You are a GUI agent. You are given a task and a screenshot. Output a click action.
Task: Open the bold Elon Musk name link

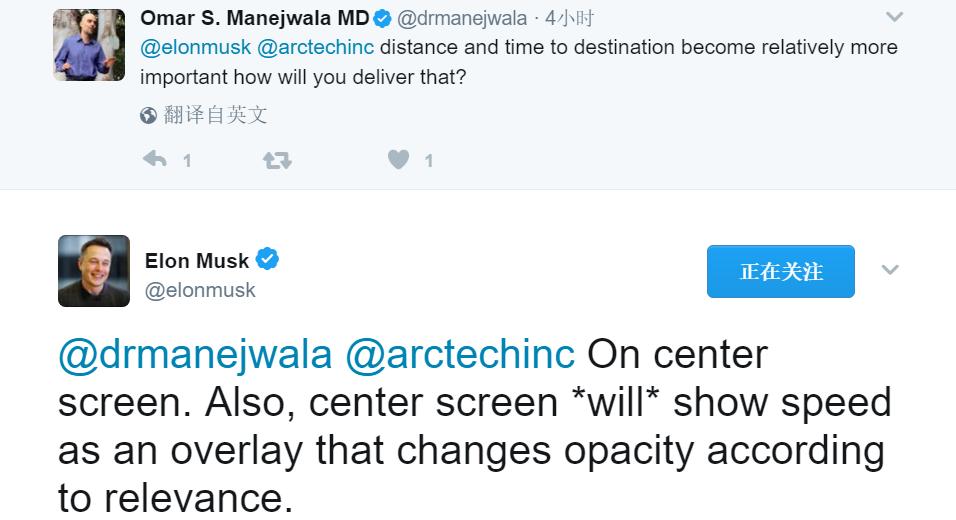197,261
